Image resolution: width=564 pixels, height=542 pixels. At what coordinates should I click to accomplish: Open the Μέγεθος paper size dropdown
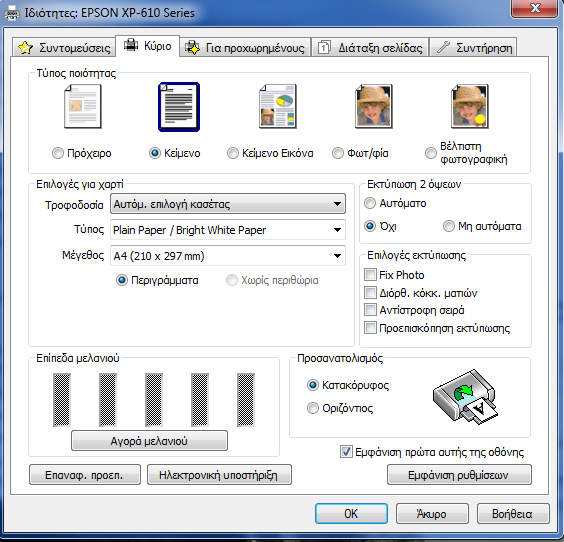pos(228,256)
